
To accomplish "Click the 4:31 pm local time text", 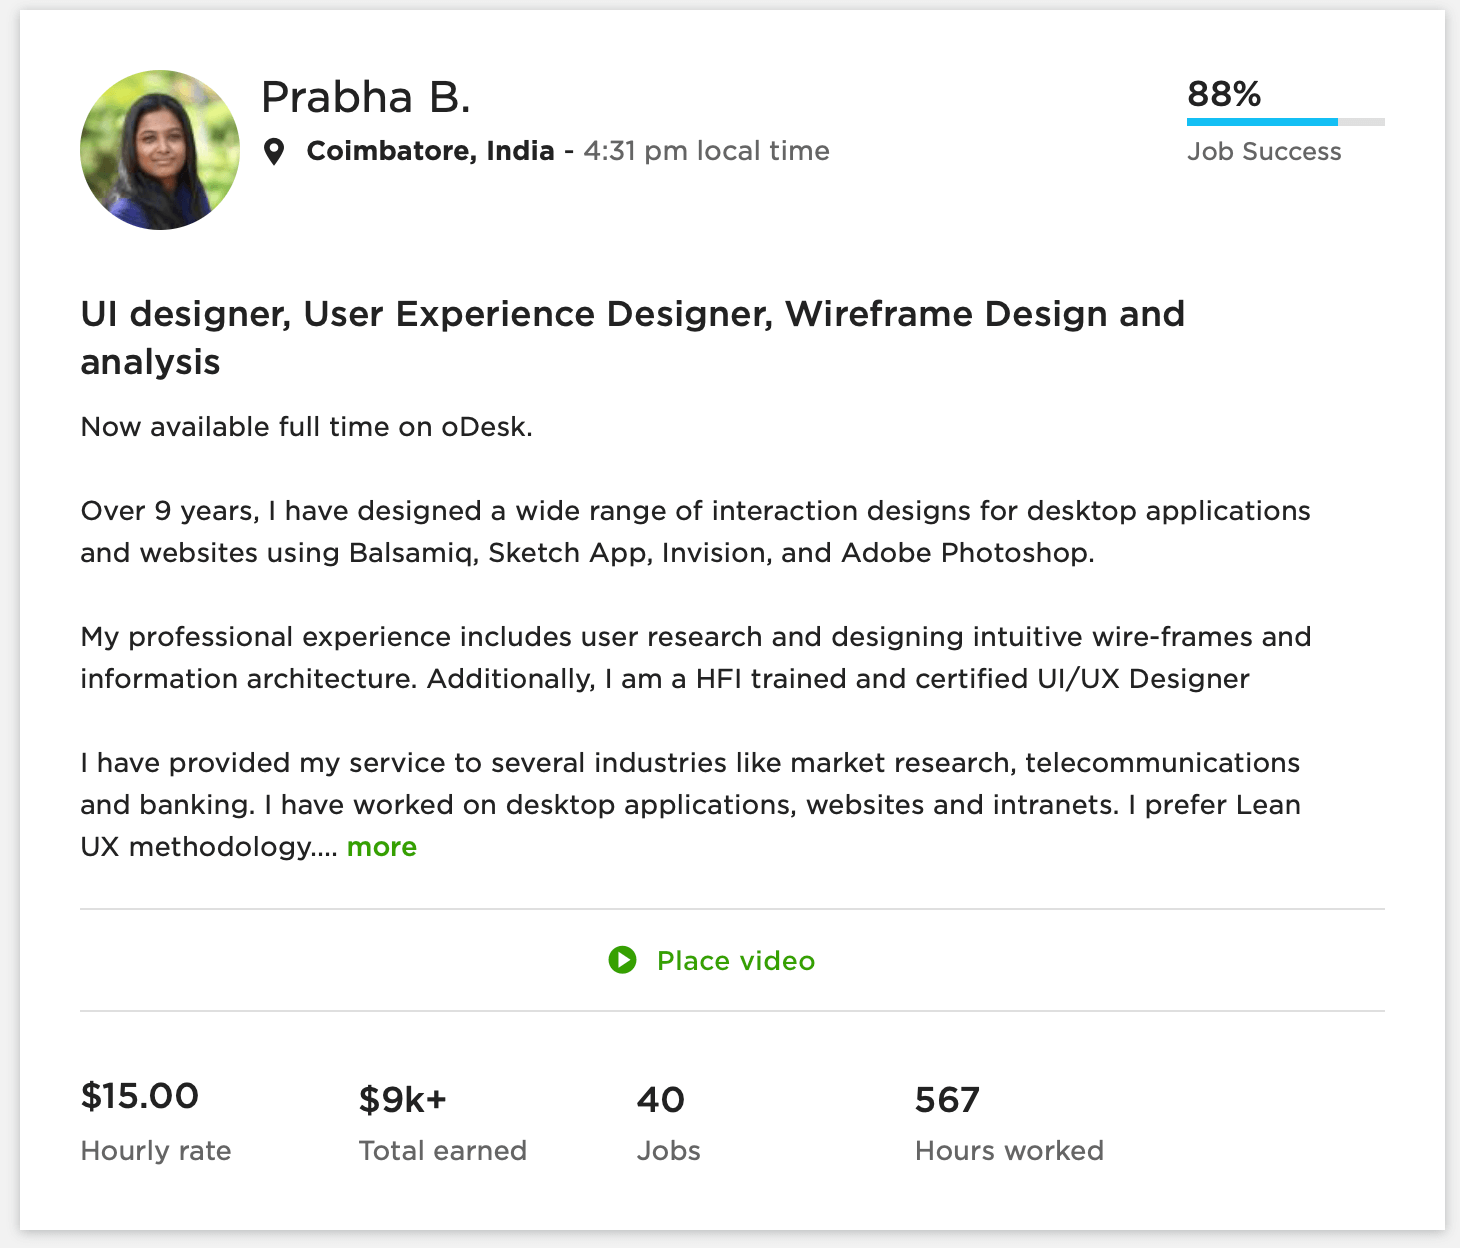I will [706, 151].
